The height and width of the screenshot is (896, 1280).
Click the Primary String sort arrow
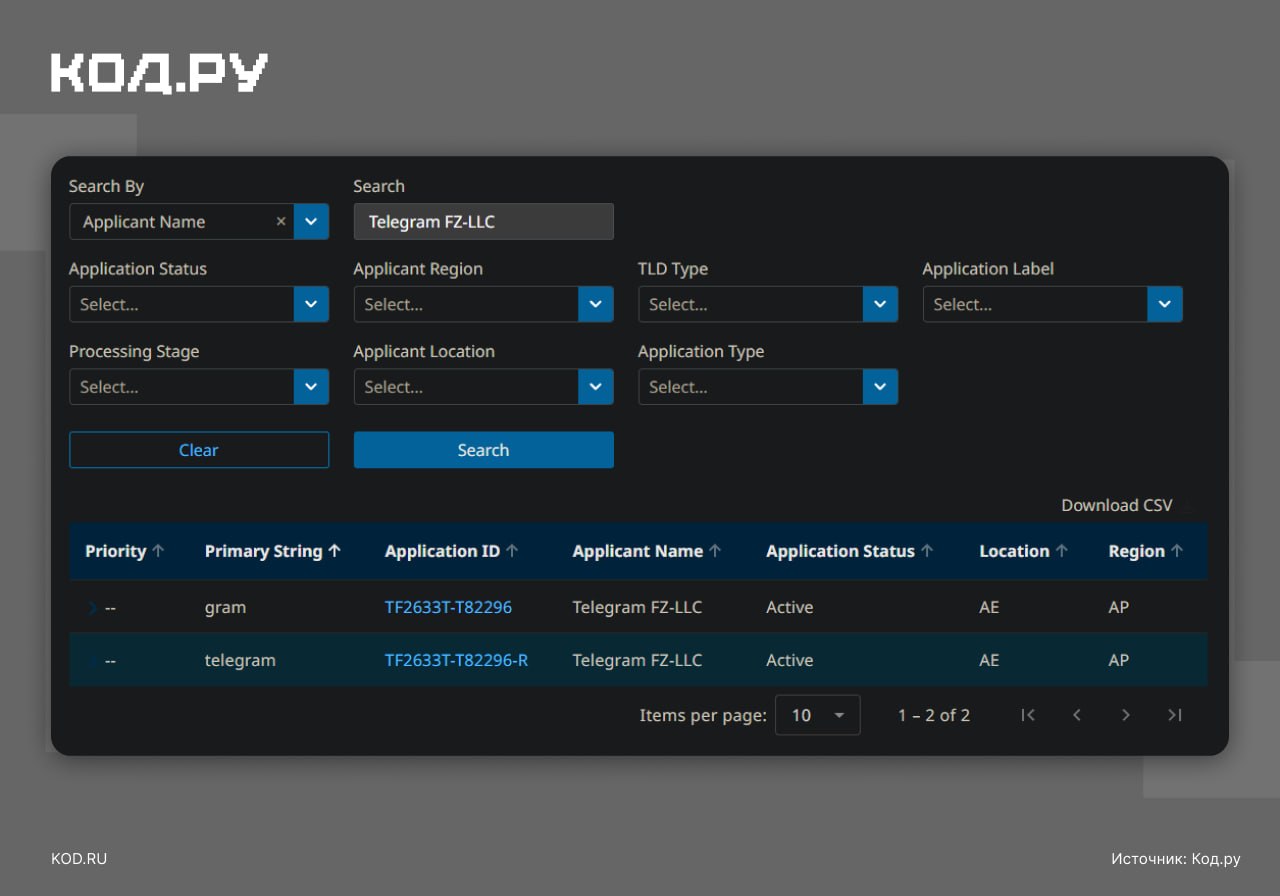[335, 551]
